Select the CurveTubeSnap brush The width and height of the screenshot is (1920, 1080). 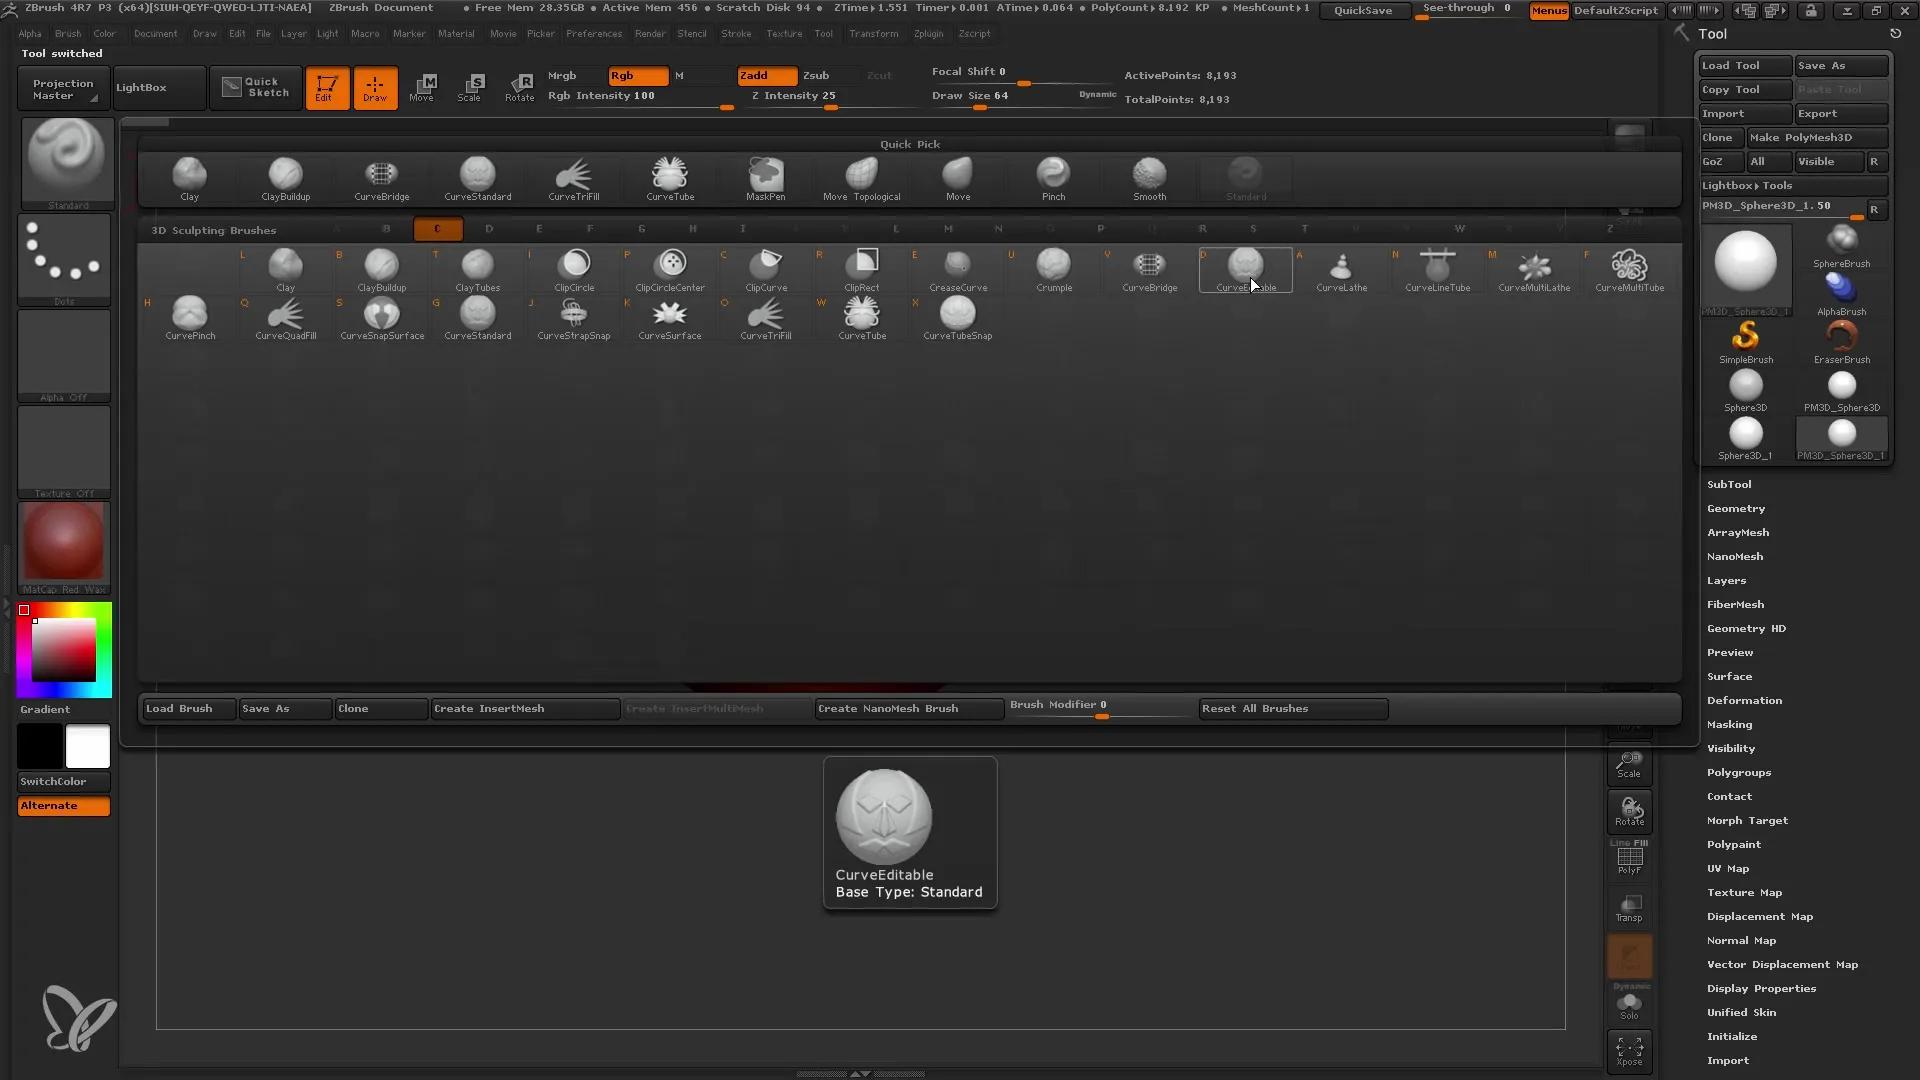pos(958,318)
